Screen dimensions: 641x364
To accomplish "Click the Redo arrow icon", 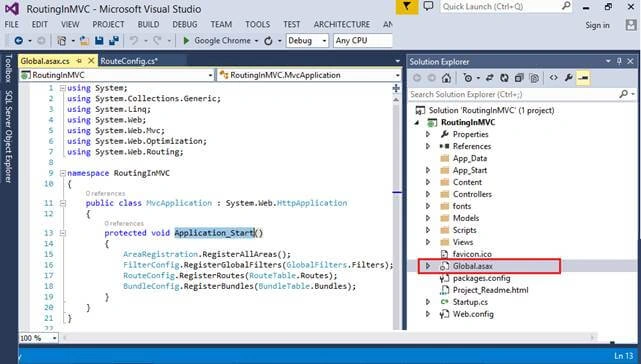I will coord(157,40).
